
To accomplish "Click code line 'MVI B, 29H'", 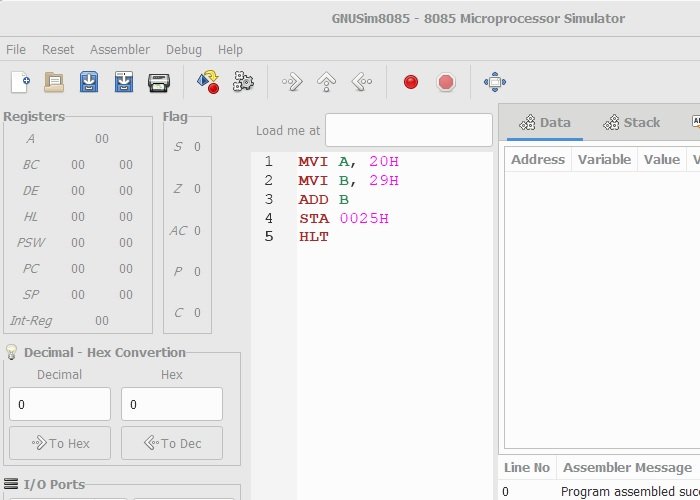I will (x=348, y=181).
